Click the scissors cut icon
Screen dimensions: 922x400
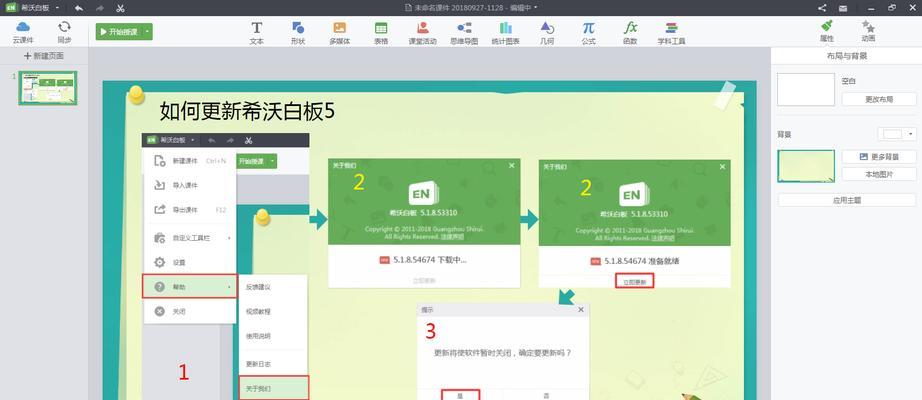coord(120,8)
